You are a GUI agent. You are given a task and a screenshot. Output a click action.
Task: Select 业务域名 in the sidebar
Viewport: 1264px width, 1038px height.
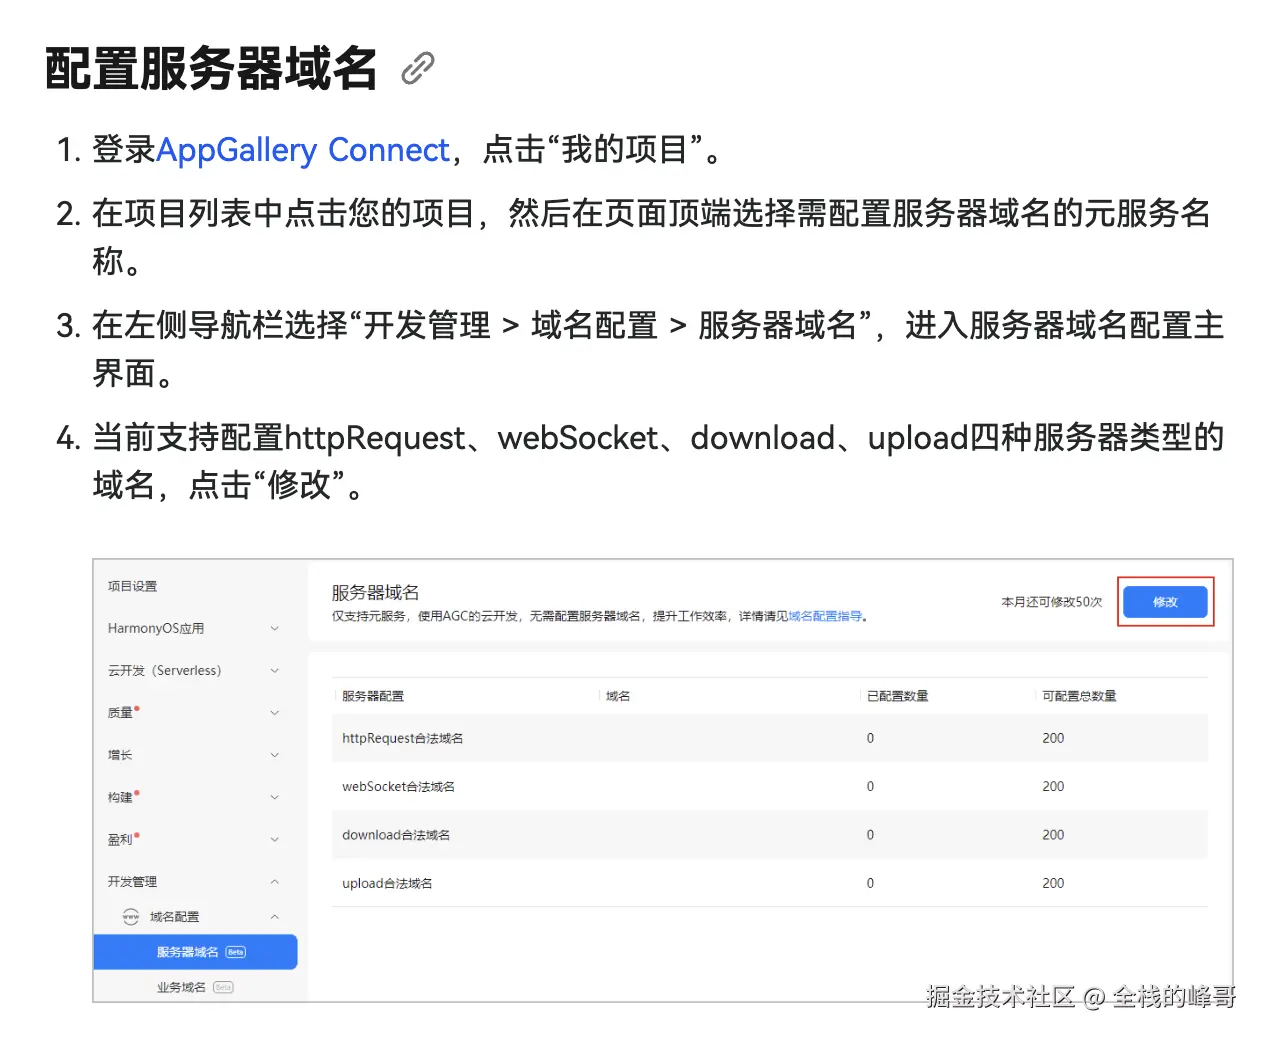coord(181,987)
